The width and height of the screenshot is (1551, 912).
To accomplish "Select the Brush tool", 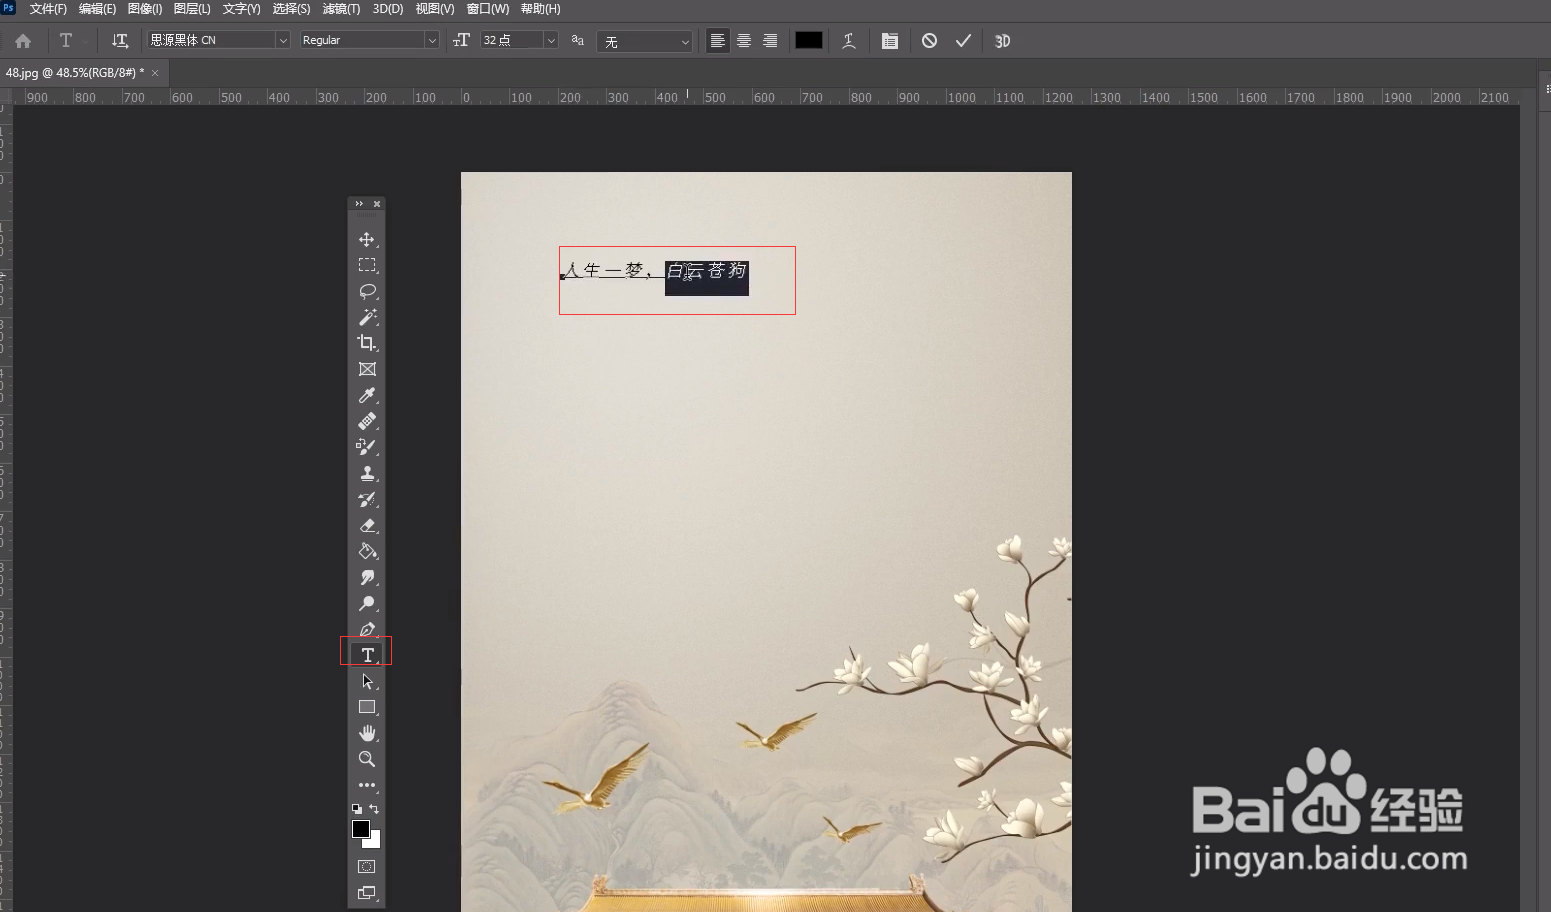I will pyautogui.click(x=367, y=447).
